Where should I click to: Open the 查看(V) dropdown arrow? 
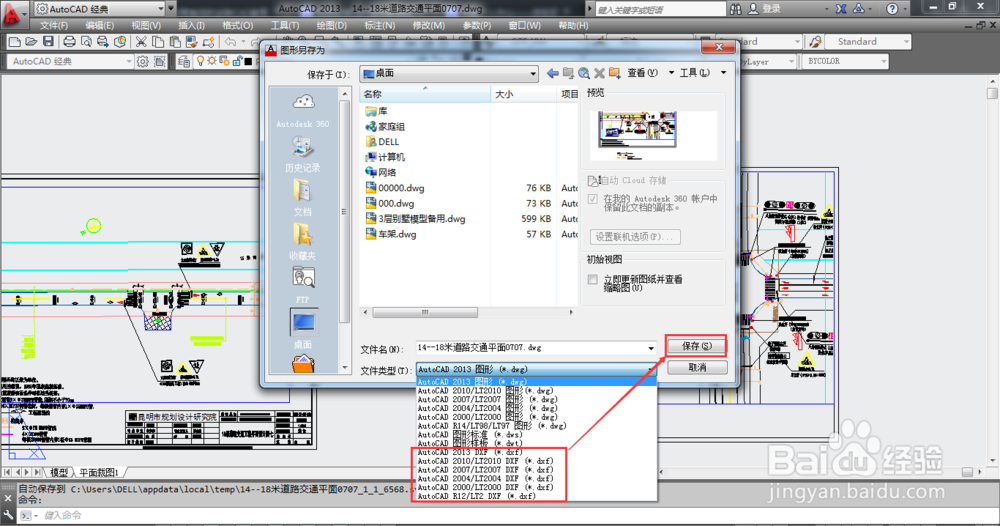point(671,73)
